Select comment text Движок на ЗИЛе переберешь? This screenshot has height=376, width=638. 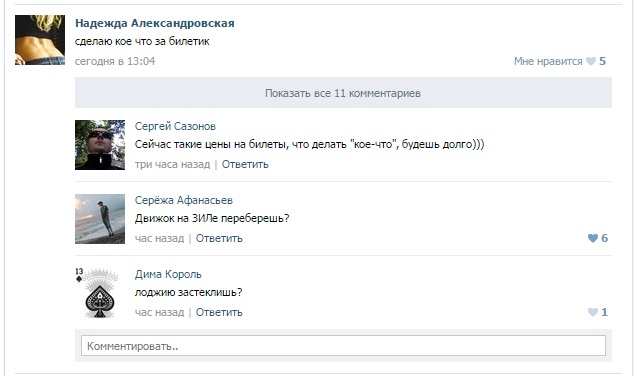tap(212, 219)
